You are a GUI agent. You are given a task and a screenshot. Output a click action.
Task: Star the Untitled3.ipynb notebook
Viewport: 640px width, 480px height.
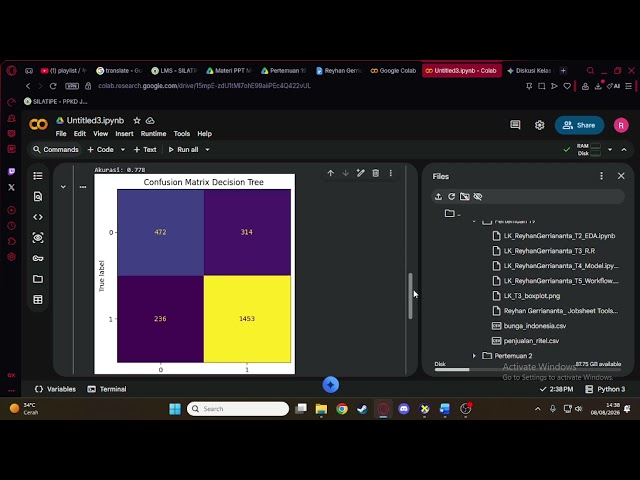click(x=137, y=121)
